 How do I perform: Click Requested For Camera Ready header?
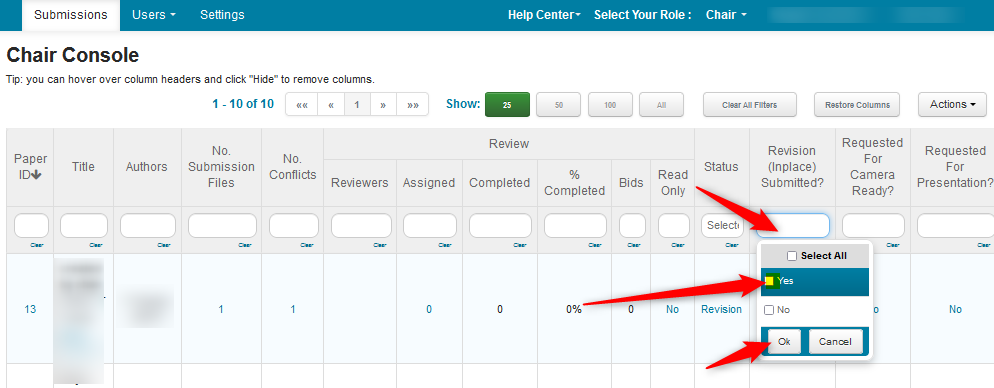click(872, 167)
